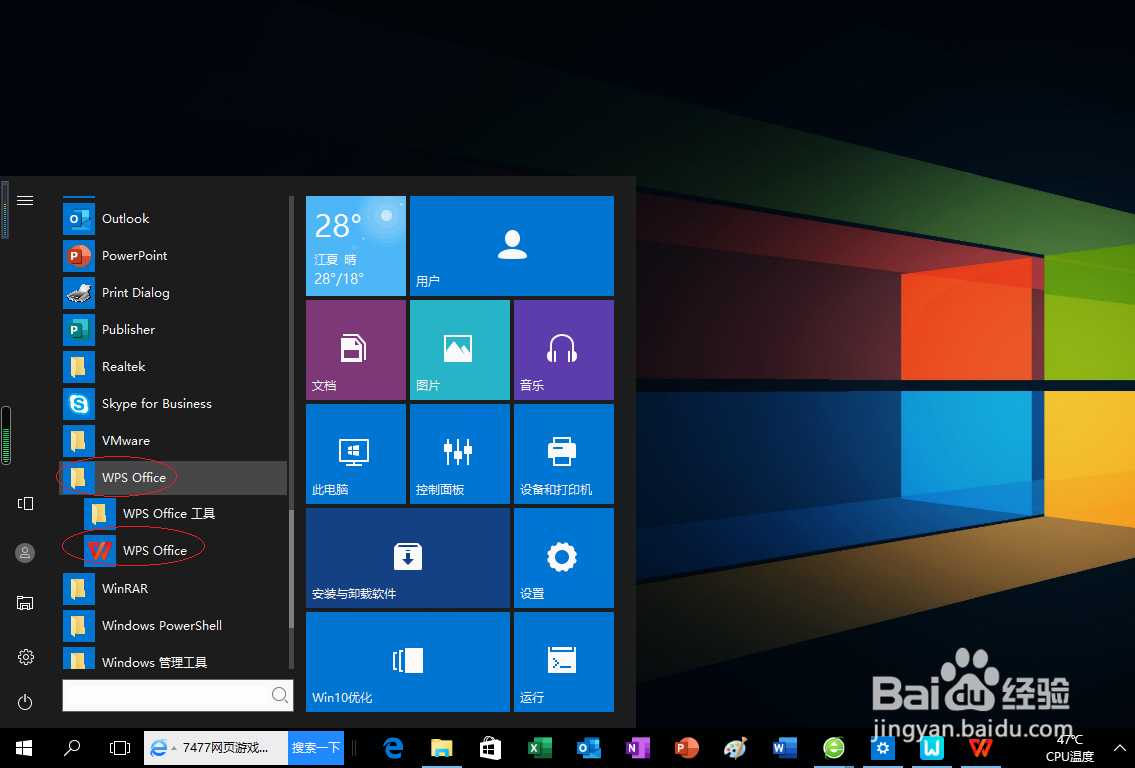The height and width of the screenshot is (768, 1135).
Task: Expand the WinRAR folder
Action: click(x=174, y=588)
